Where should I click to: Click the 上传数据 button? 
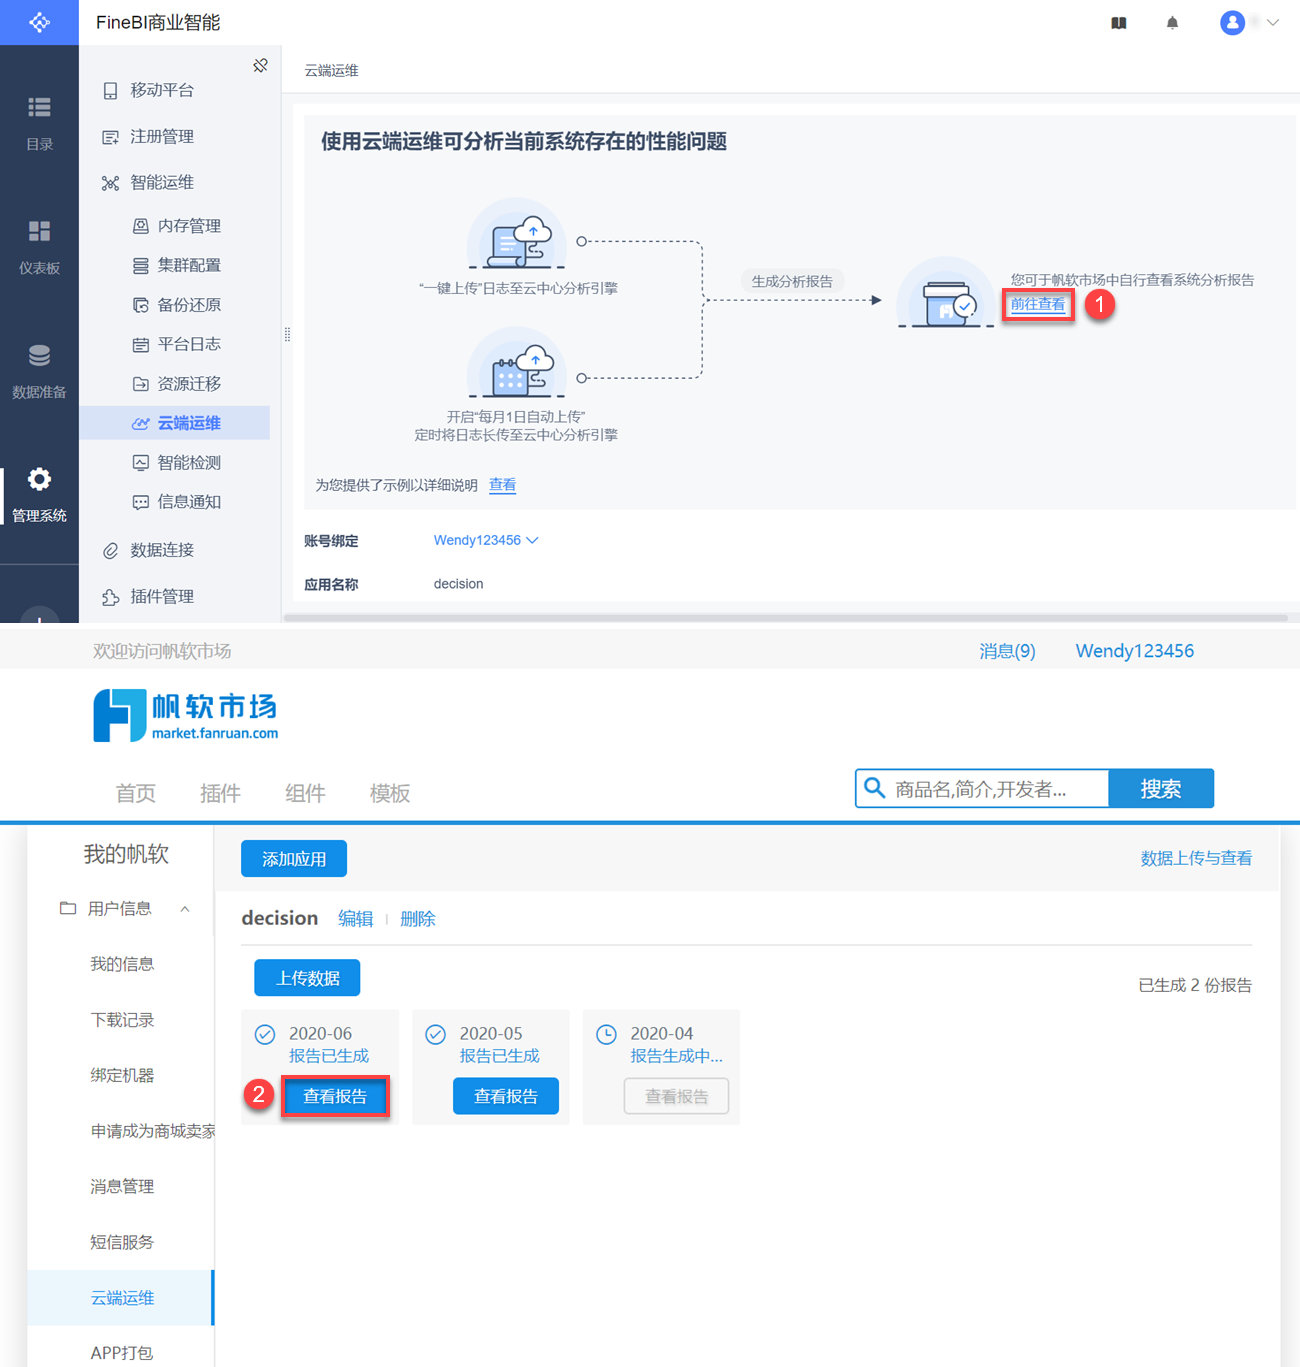tap(307, 978)
